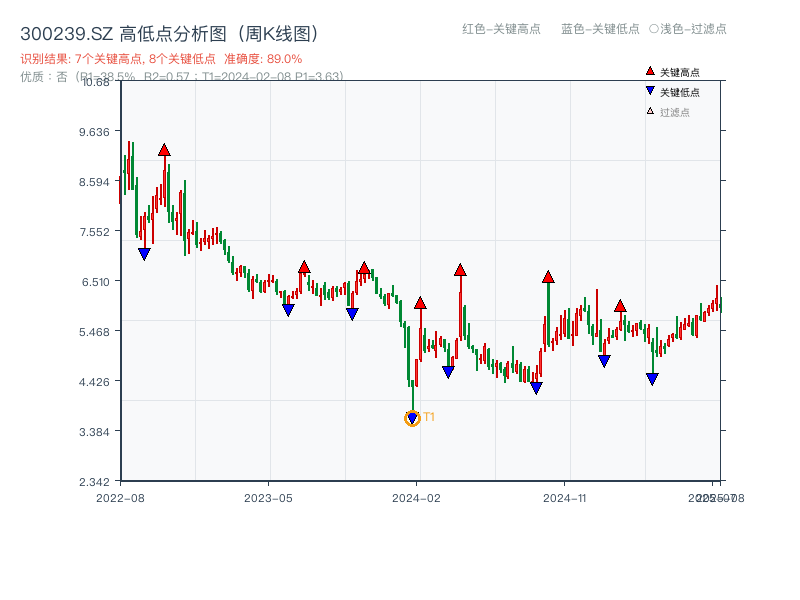The width and height of the screenshot is (800, 600).
Task: Select the highest red key-high marker near 9.2
Action: pyautogui.click(x=164, y=151)
